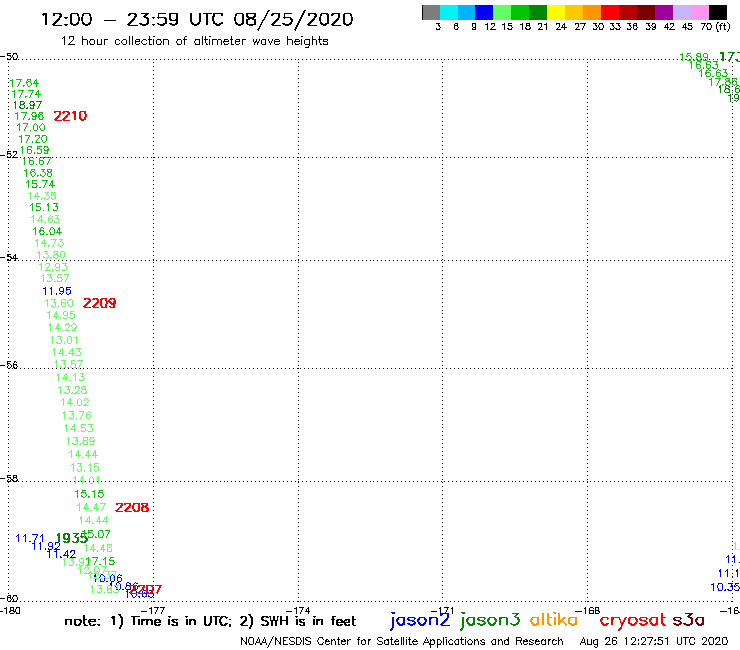Click the wave height value 15.15

(89, 494)
